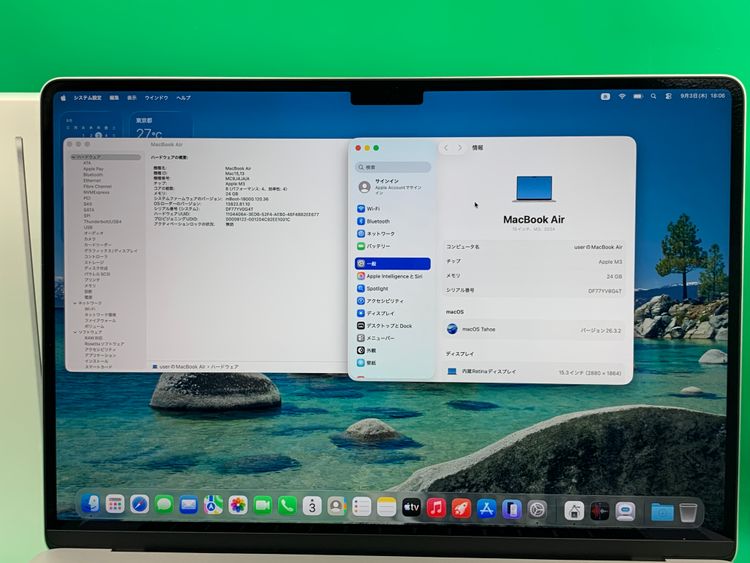
Task: Click the Tokyo weather widget on desktop
Action: pos(161,125)
